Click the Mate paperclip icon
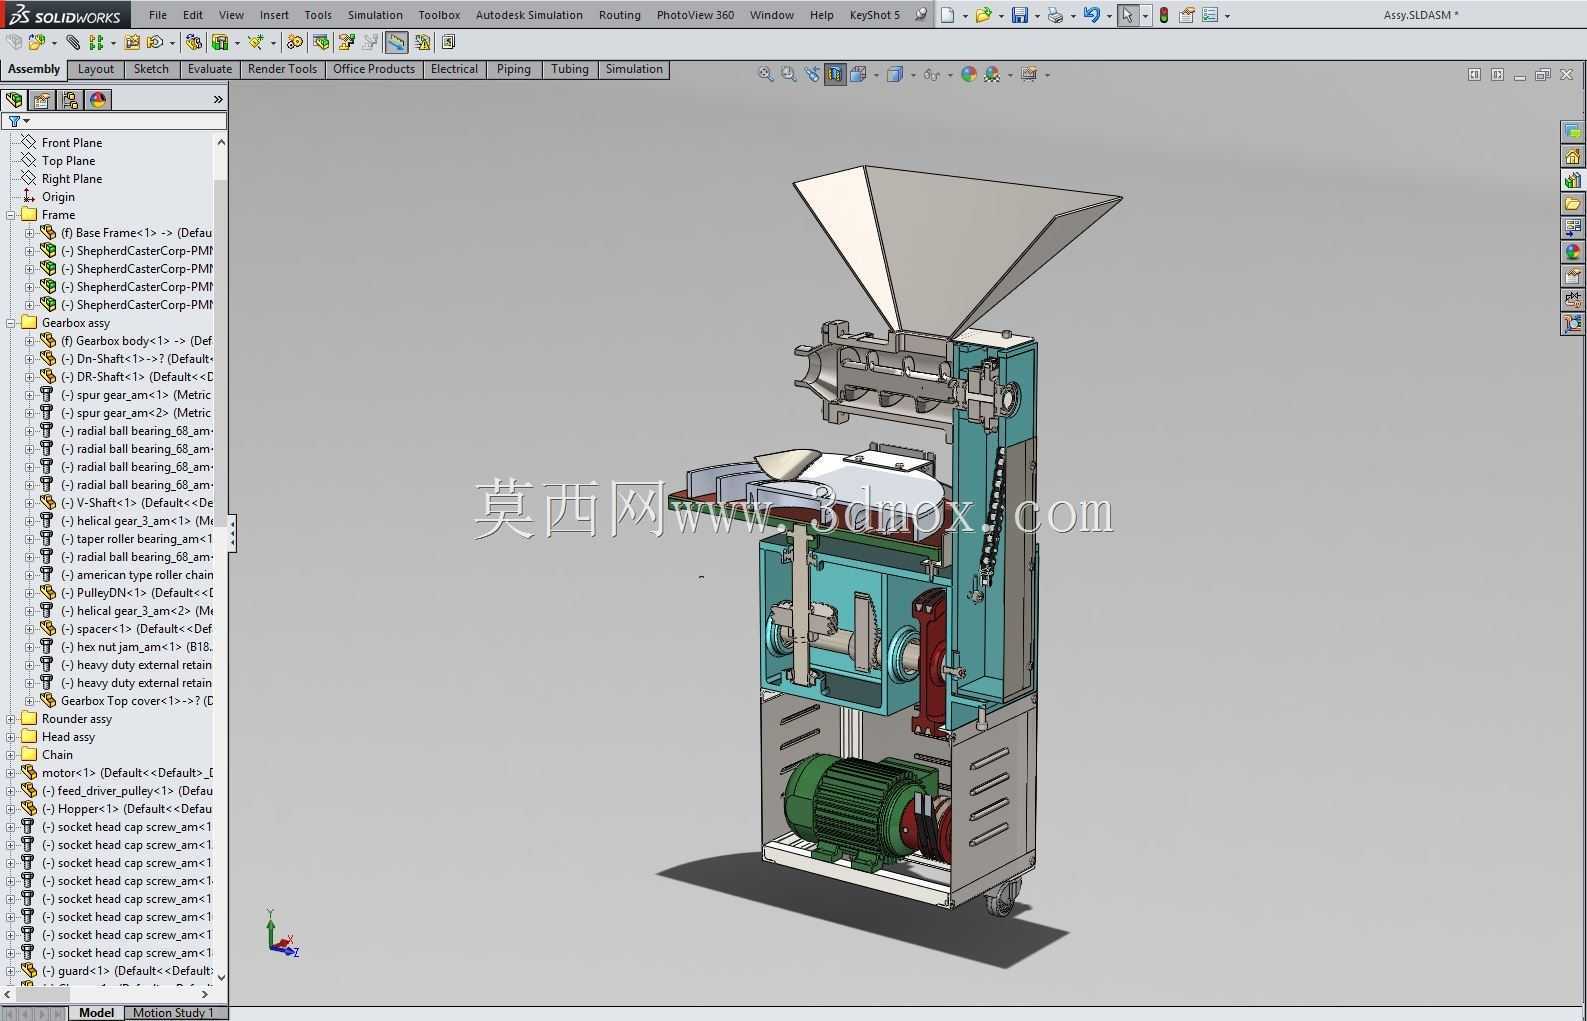The width and height of the screenshot is (1587, 1021). click(x=73, y=42)
